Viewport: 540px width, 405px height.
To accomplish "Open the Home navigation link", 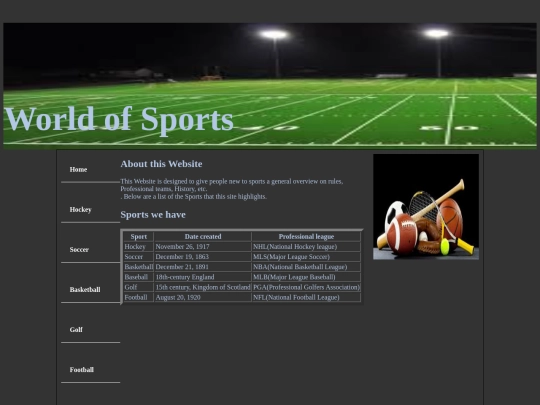I will click(78, 169).
